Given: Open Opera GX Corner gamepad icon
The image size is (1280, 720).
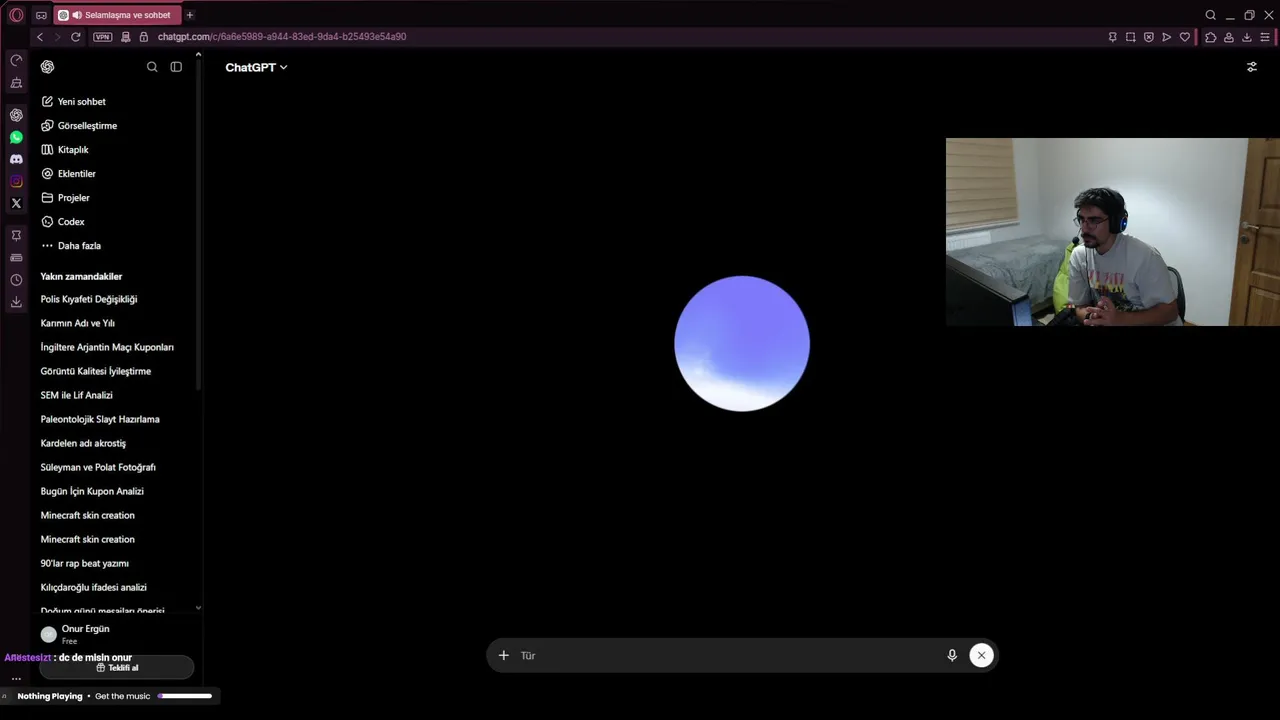Looking at the screenshot, I should coord(41,15).
